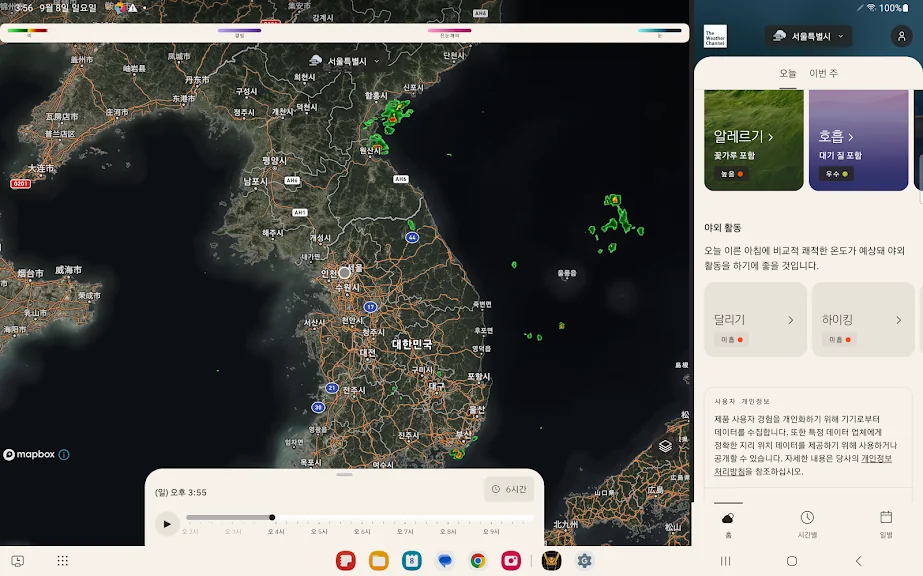Jump to the 오 8시 timeline tick

[448, 531]
